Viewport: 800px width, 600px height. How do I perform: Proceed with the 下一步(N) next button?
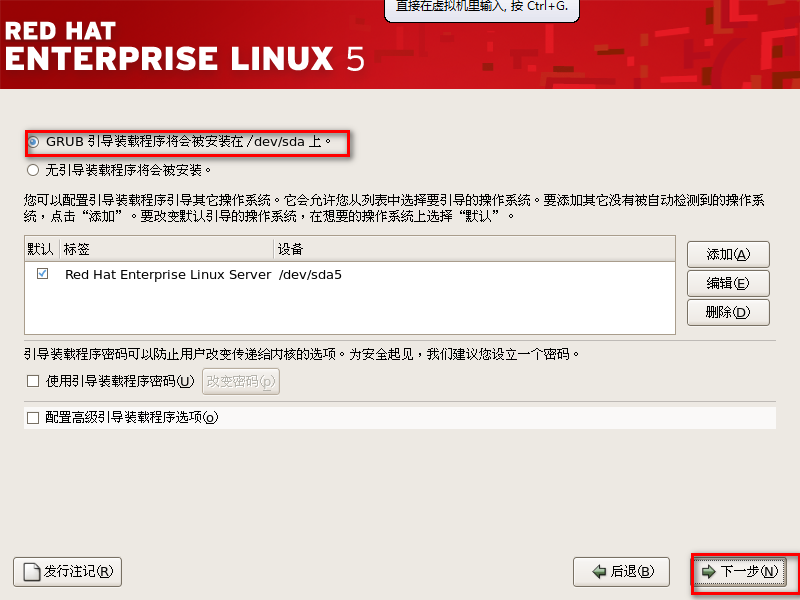tap(739, 571)
